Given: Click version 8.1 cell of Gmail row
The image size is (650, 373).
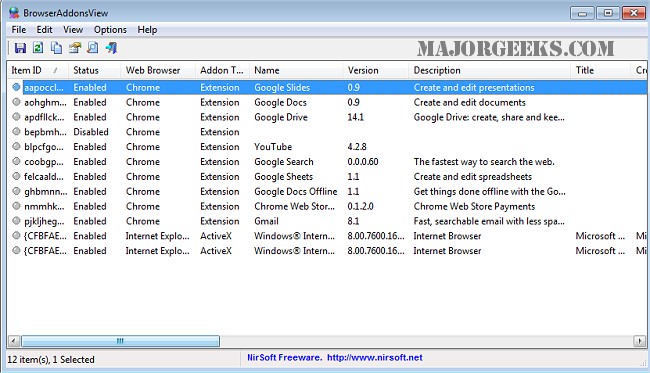Looking at the screenshot, I should click(x=353, y=221).
